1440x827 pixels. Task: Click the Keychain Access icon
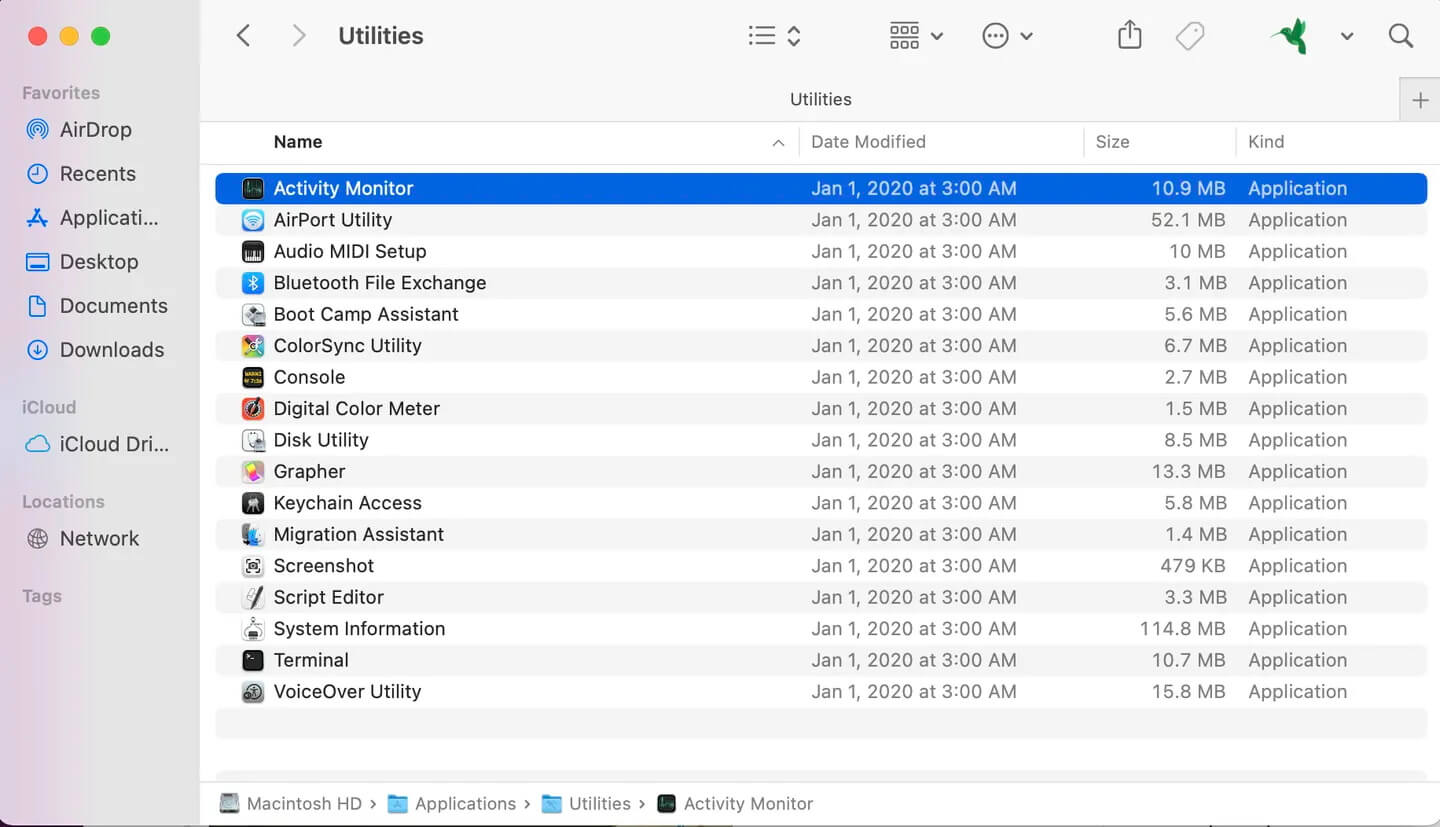253,503
